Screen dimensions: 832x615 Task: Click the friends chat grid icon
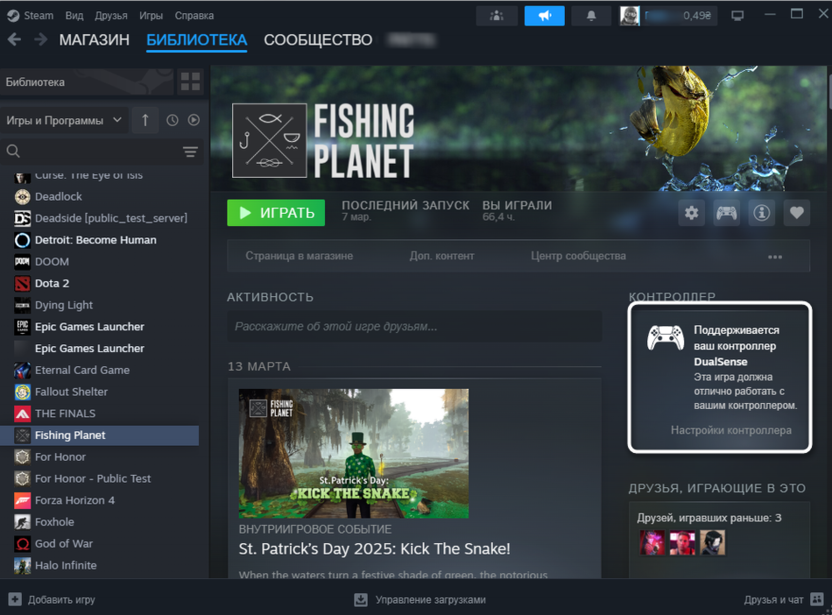(817, 599)
